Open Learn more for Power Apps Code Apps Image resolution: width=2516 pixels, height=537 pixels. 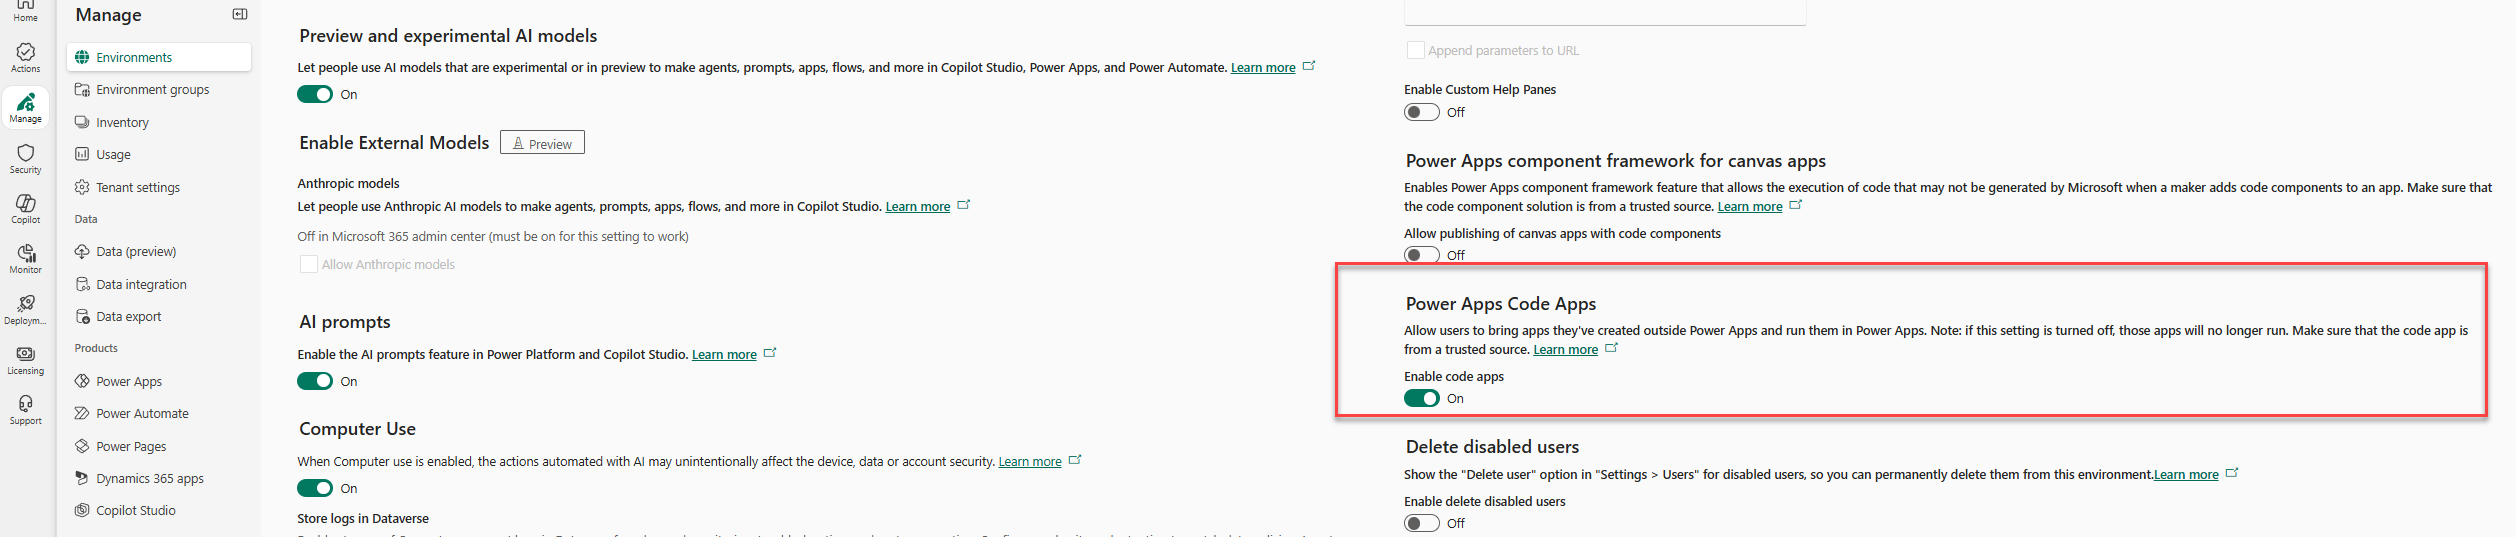(x=1565, y=350)
